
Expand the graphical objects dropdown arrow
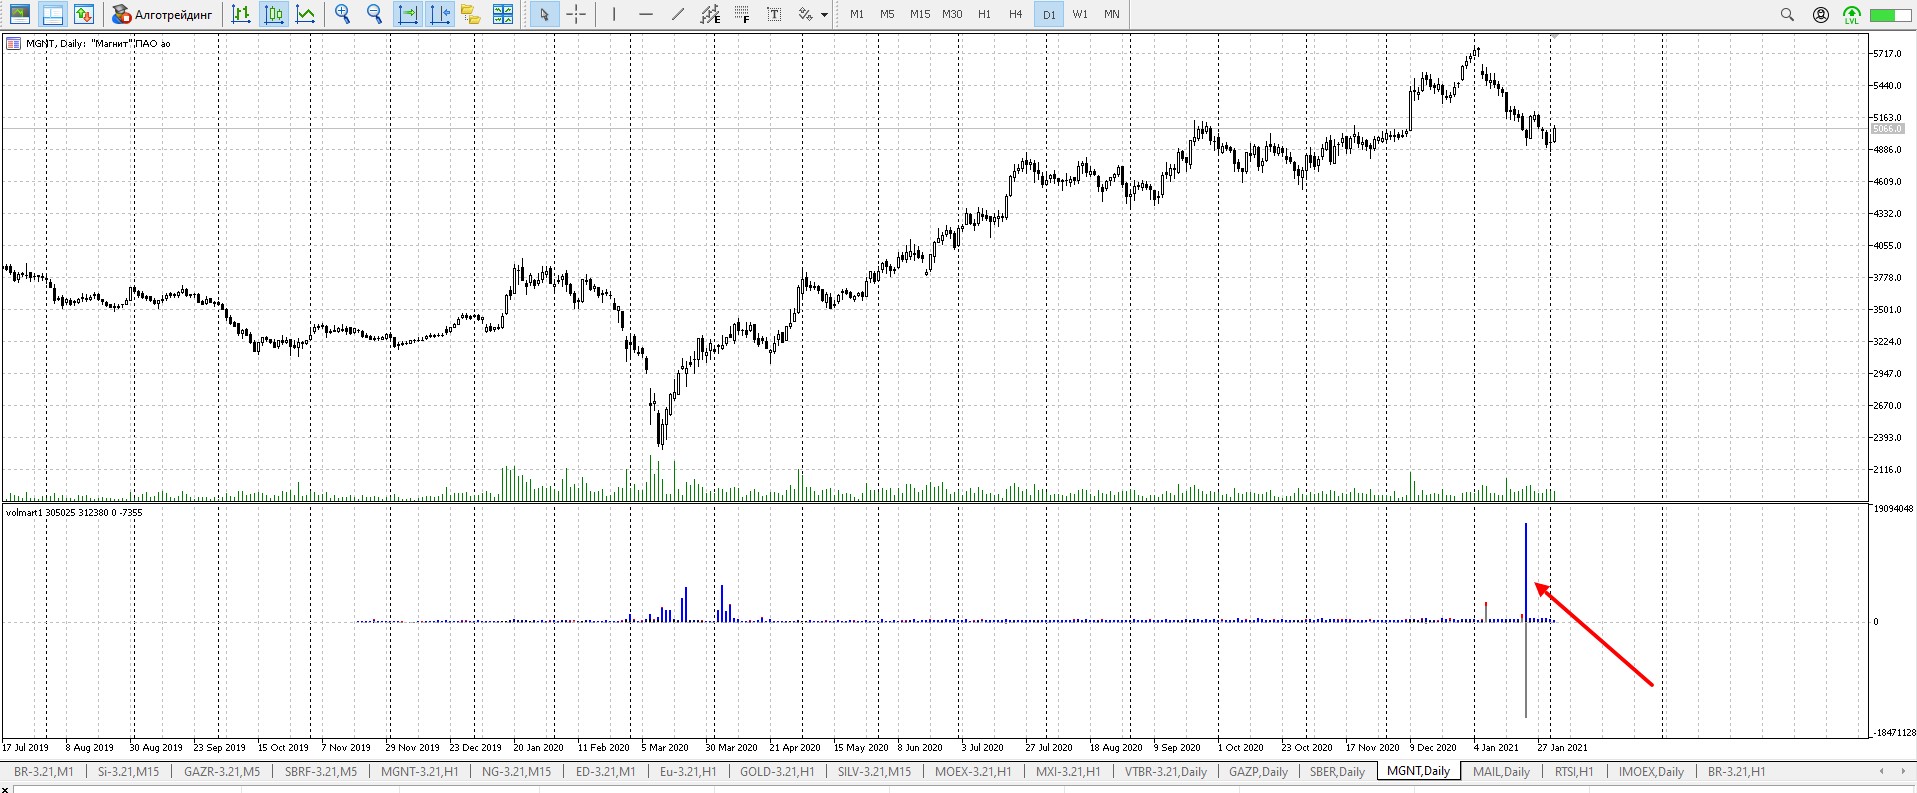point(824,15)
